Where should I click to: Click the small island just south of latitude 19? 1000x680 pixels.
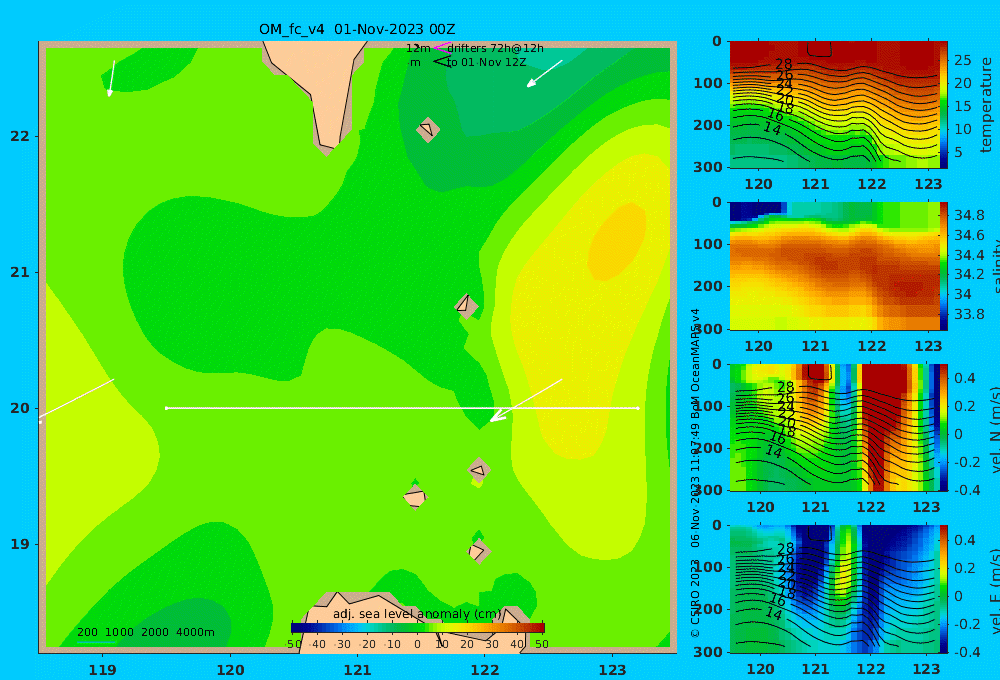pos(478,551)
